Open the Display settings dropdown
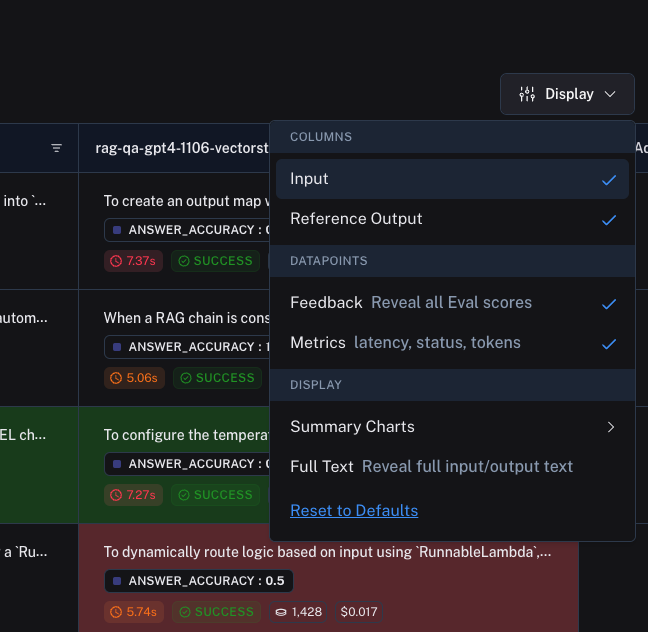Image resolution: width=648 pixels, height=632 pixels. click(x=567, y=94)
